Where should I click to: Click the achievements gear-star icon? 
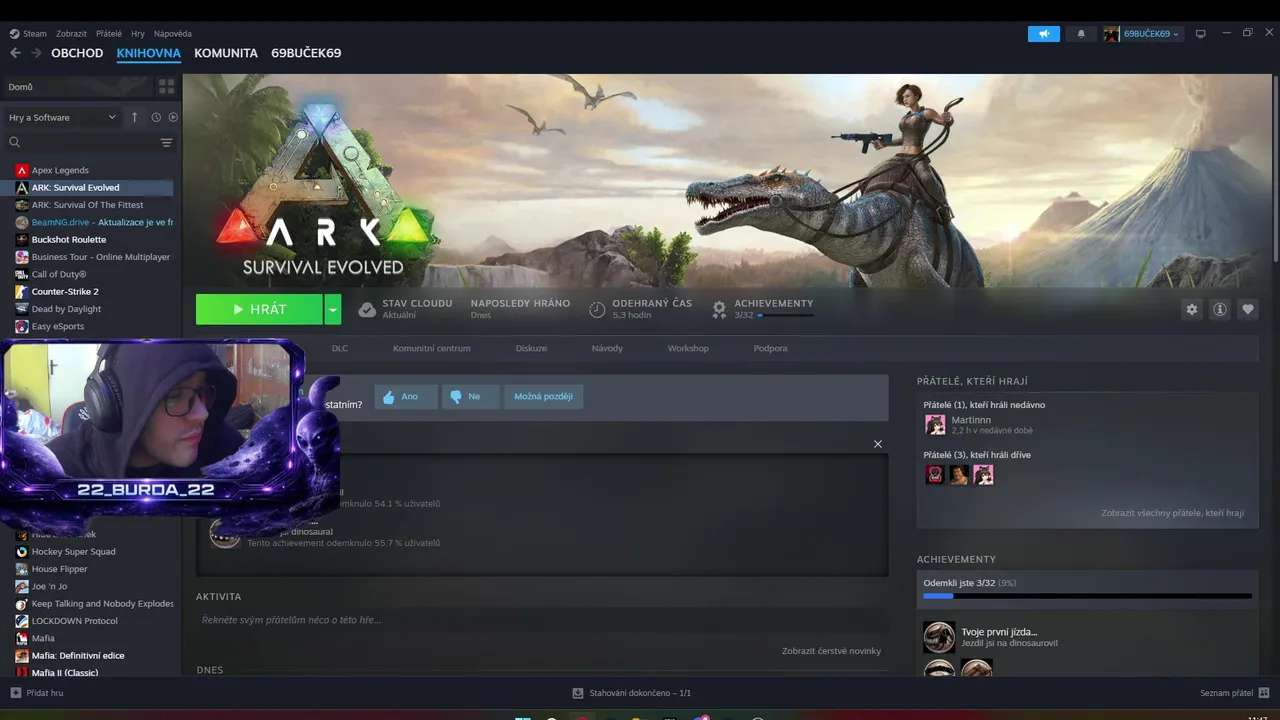pyautogui.click(x=719, y=309)
